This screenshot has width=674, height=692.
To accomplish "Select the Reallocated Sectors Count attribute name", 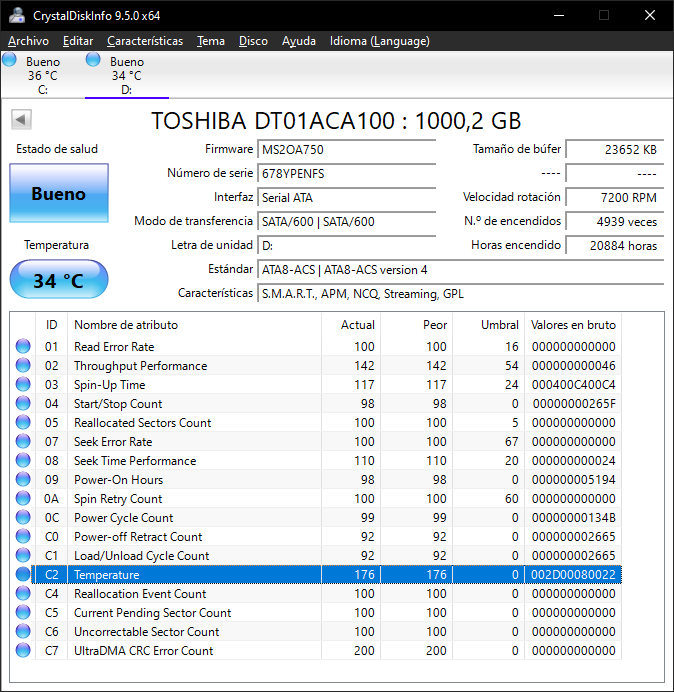I will coord(143,423).
